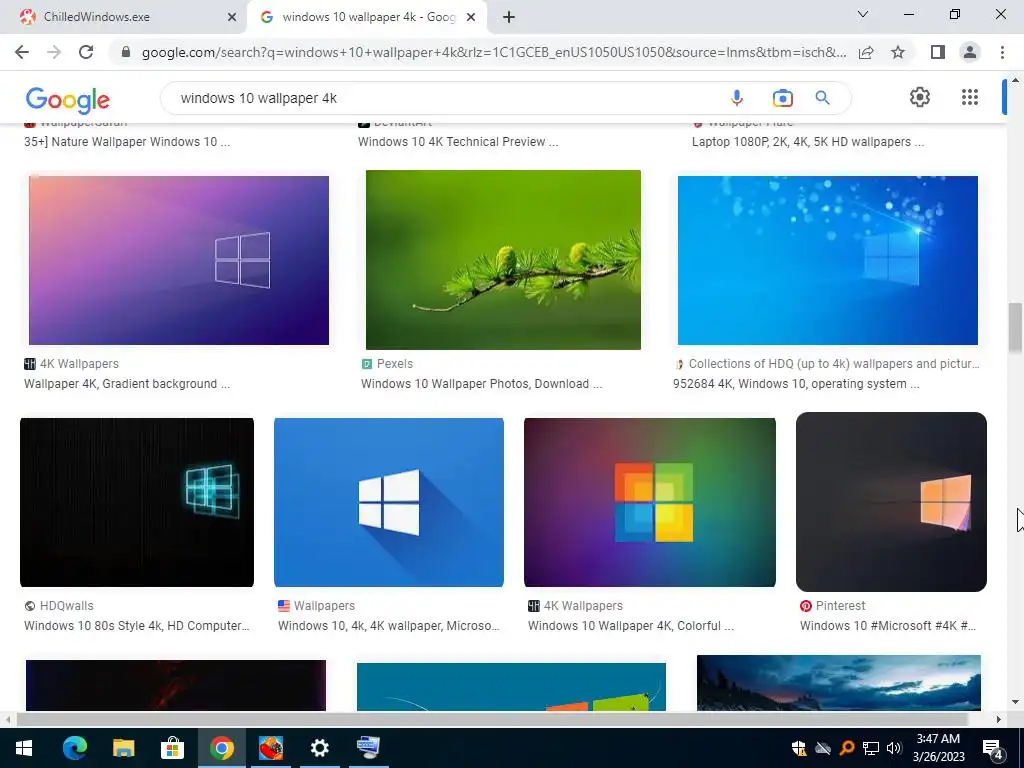The width and height of the screenshot is (1024, 768).
Task: Open the volume control in the tray
Action: click(x=894, y=748)
